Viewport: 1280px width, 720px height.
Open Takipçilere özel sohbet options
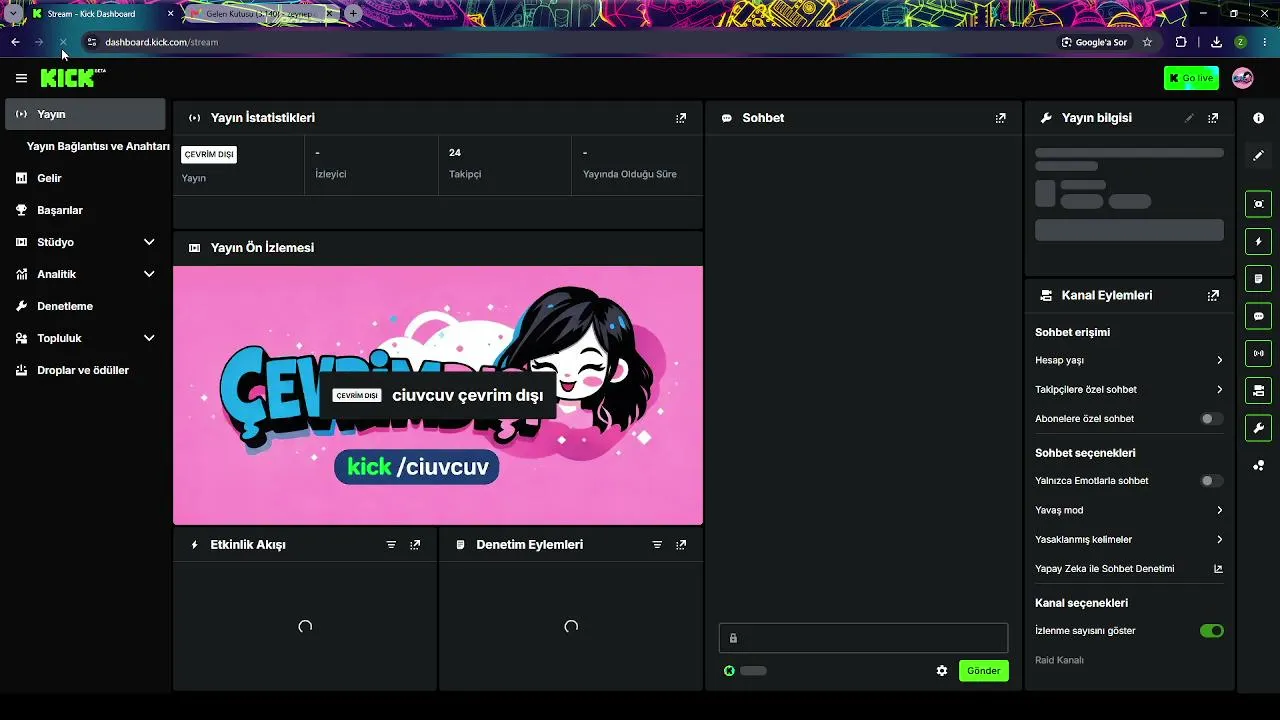point(1129,390)
